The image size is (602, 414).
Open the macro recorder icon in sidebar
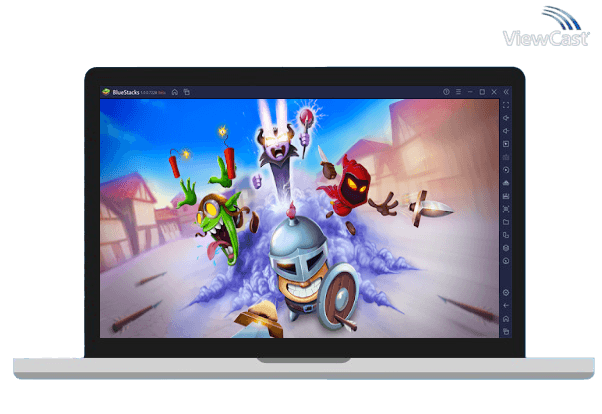point(506,196)
